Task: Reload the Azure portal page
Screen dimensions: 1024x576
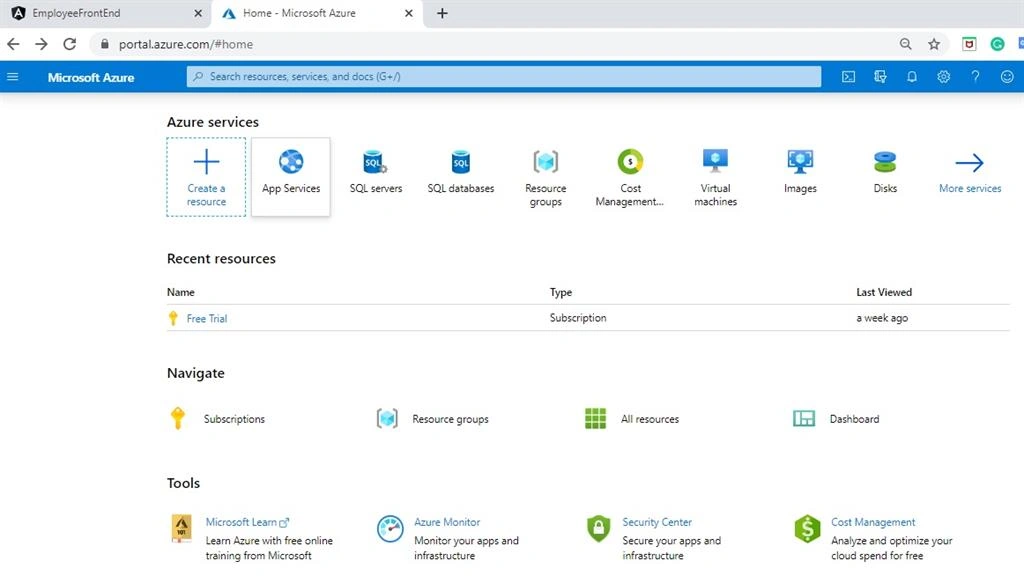Action: 70,44
